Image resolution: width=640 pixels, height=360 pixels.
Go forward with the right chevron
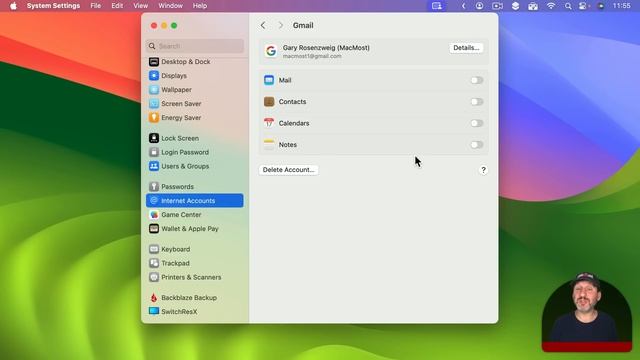coord(280,25)
